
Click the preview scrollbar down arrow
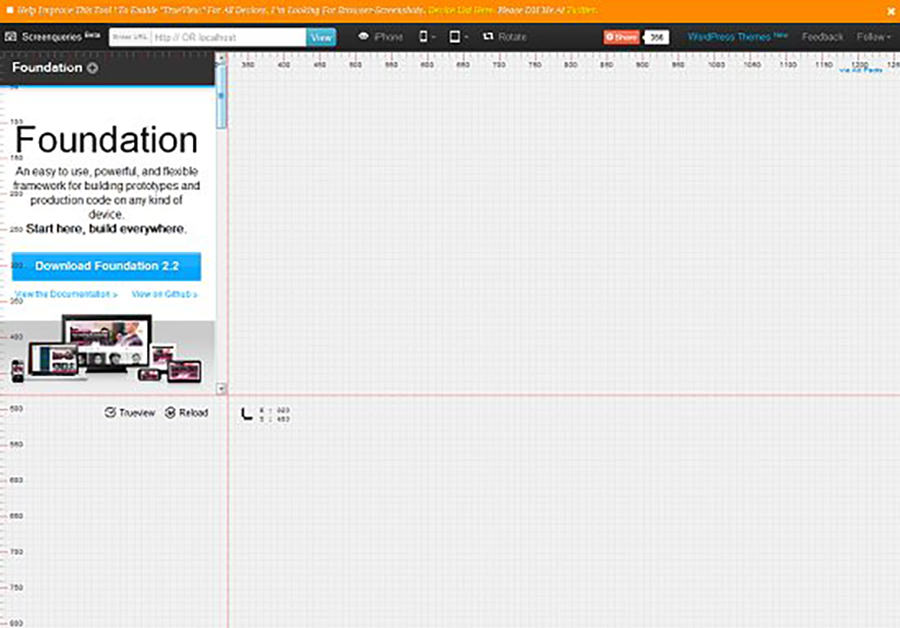[x=222, y=389]
